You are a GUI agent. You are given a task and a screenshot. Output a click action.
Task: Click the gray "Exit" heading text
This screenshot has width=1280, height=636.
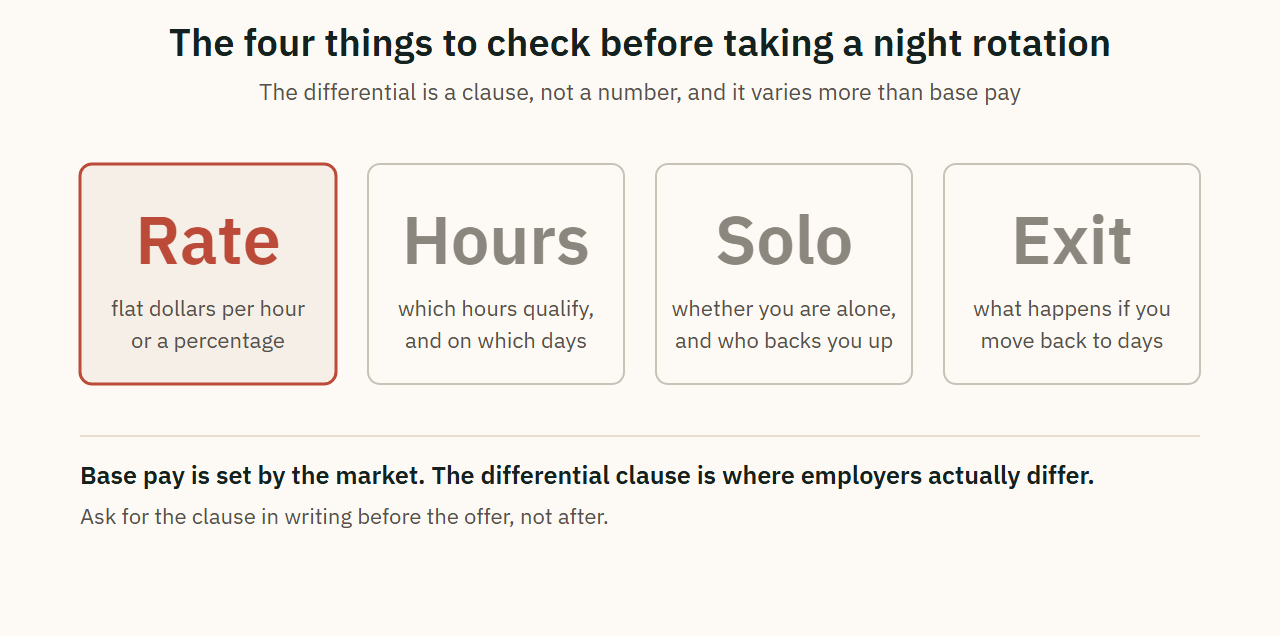coord(1072,241)
